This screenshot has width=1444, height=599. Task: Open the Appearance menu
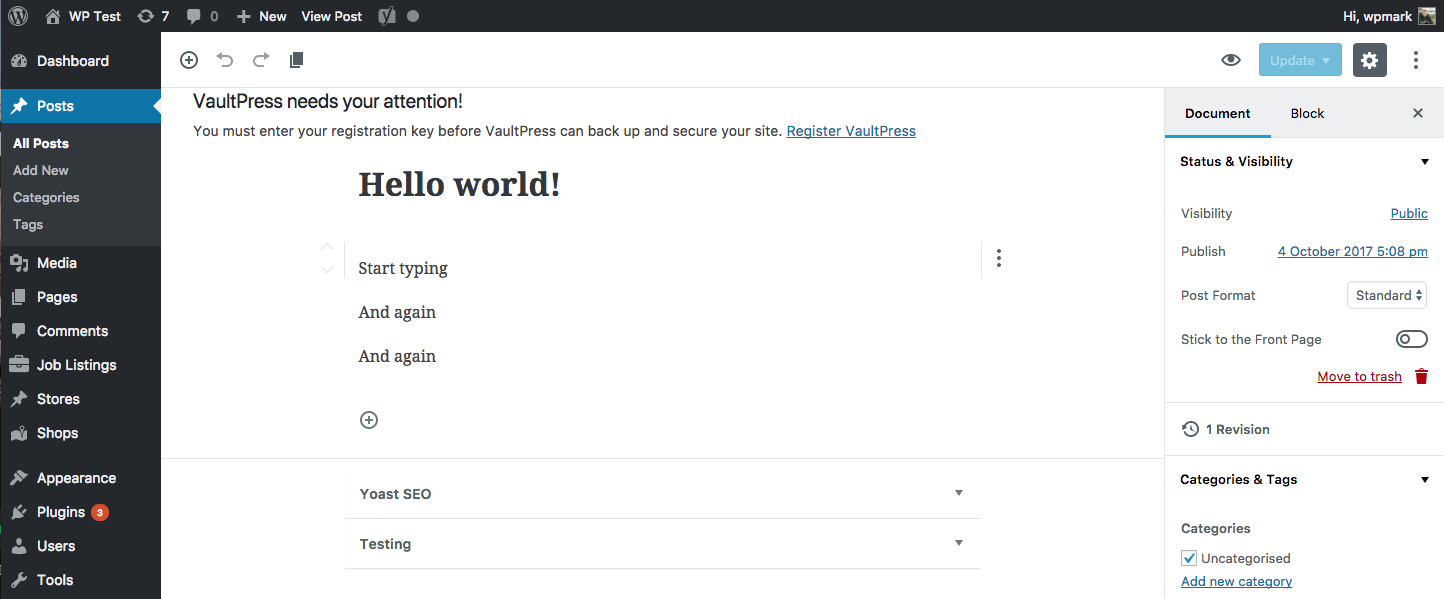tap(80, 478)
